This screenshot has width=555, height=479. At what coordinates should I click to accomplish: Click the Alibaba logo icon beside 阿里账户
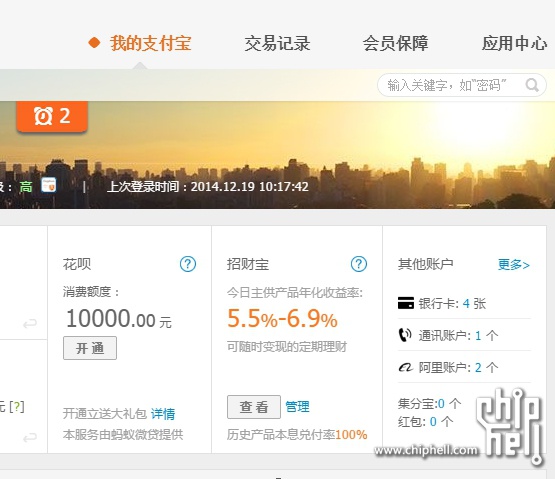(406, 367)
